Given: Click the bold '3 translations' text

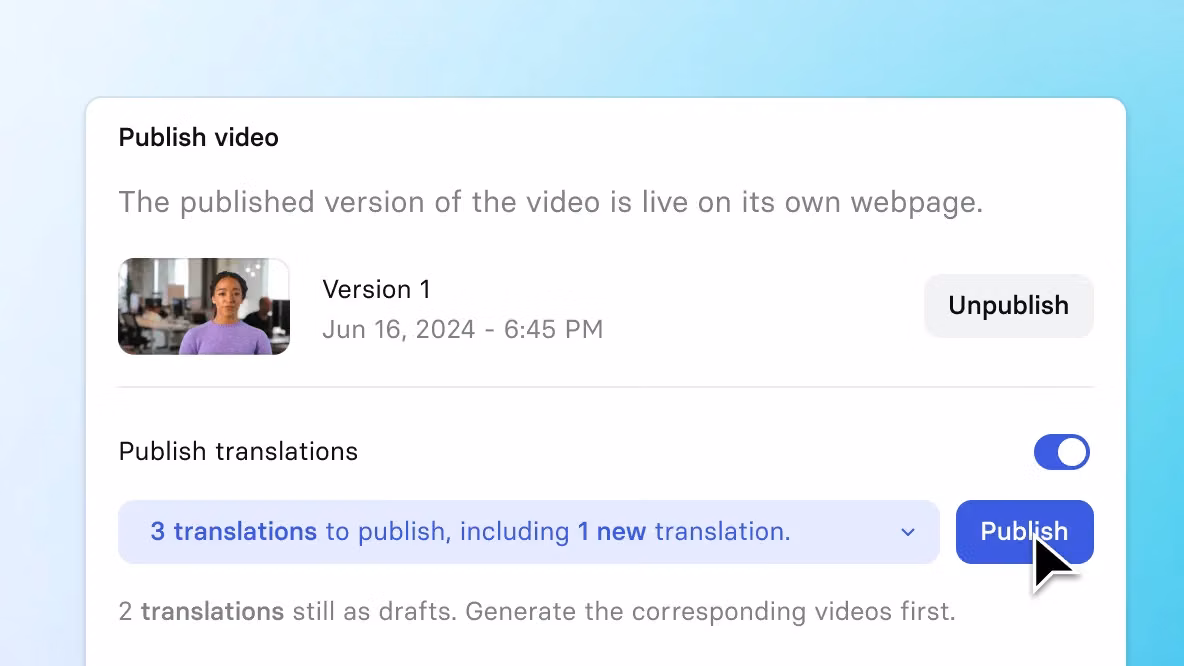Looking at the screenshot, I should (x=233, y=532).
